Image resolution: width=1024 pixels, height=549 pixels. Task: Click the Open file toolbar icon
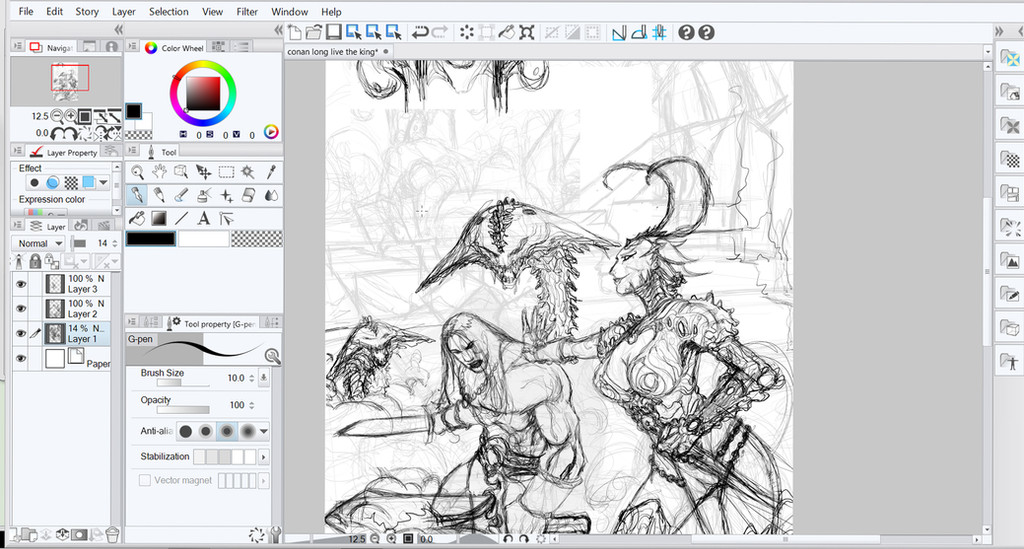314,32
